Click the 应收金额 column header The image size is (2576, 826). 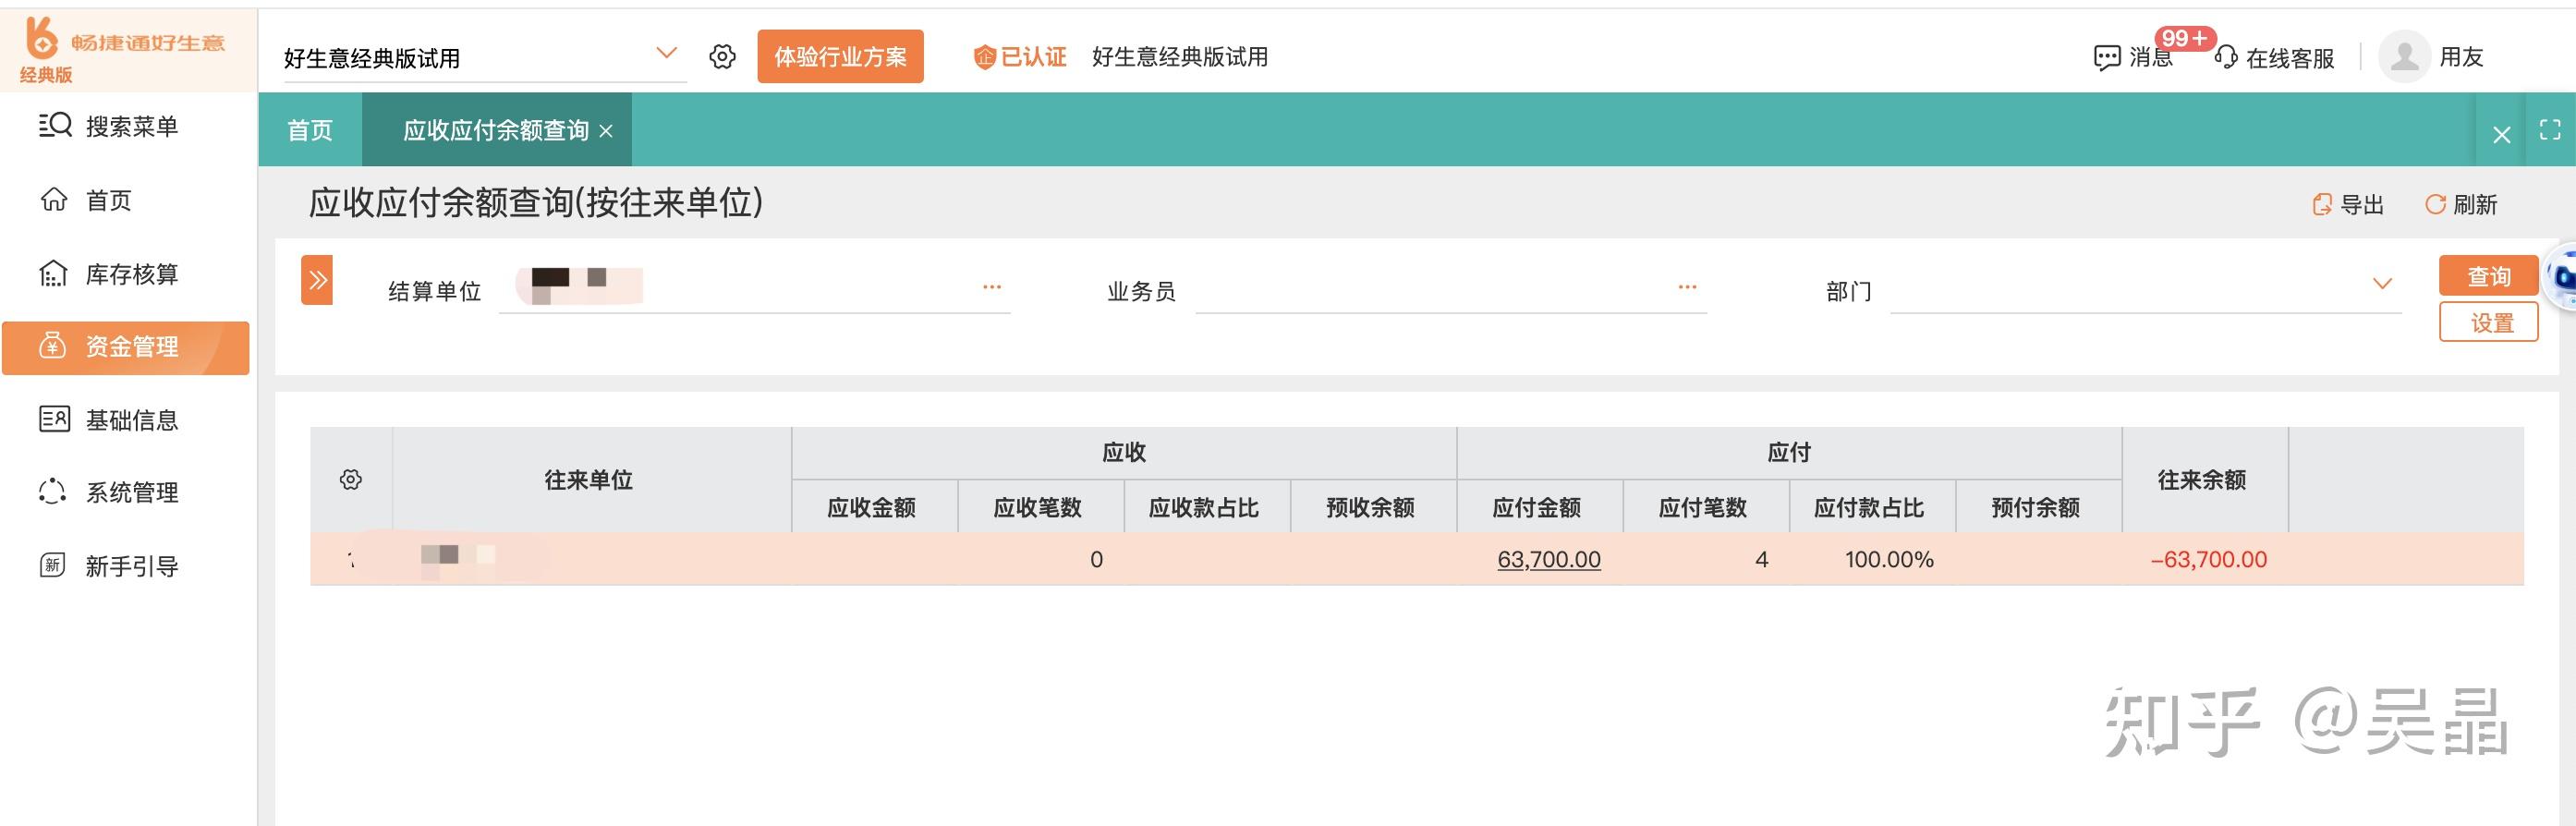[872, 507]
